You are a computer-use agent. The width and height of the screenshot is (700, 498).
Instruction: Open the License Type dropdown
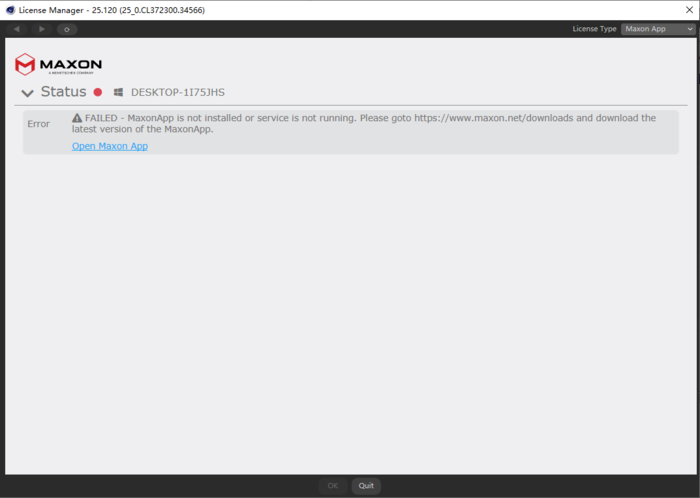(657, 29)
